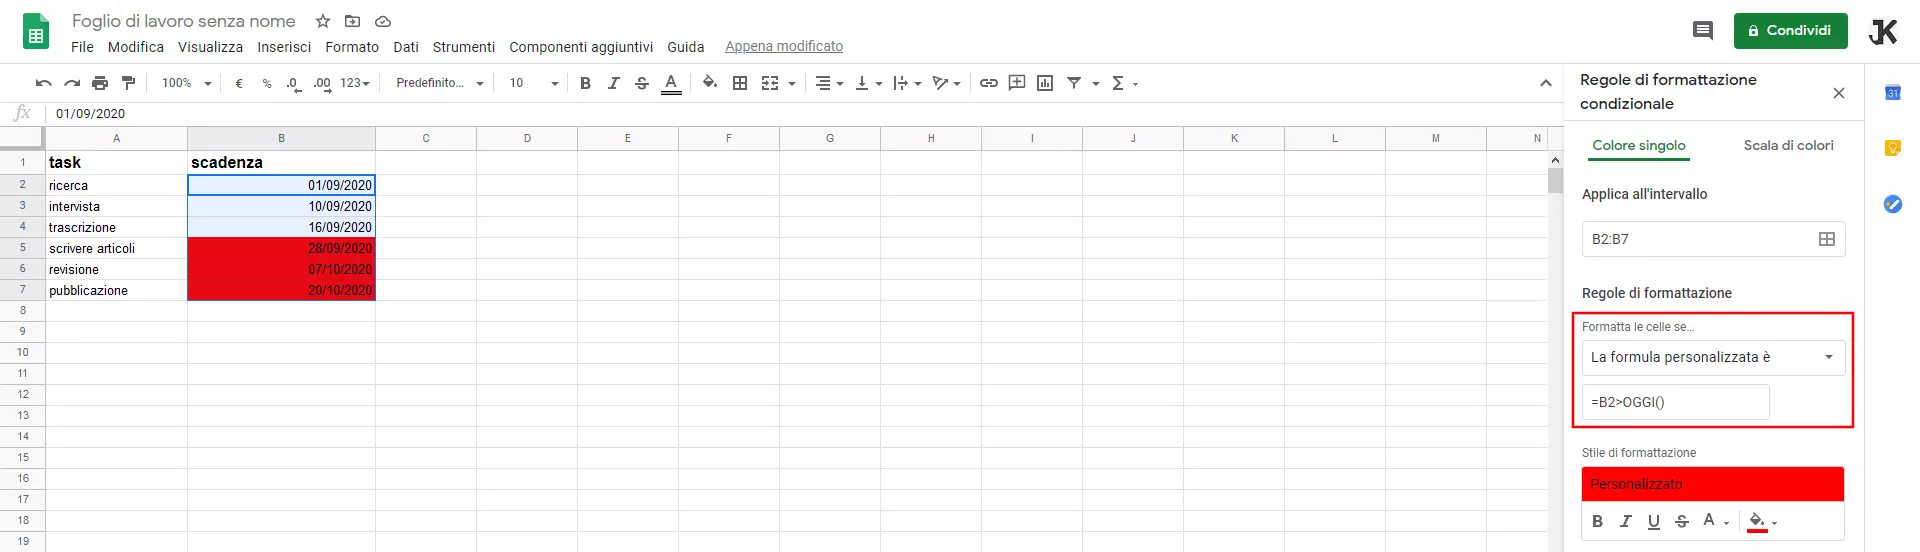Screen dimensions: 1920x552
Task: Activate the paint format roller
Action: click(x=128, y=83)
